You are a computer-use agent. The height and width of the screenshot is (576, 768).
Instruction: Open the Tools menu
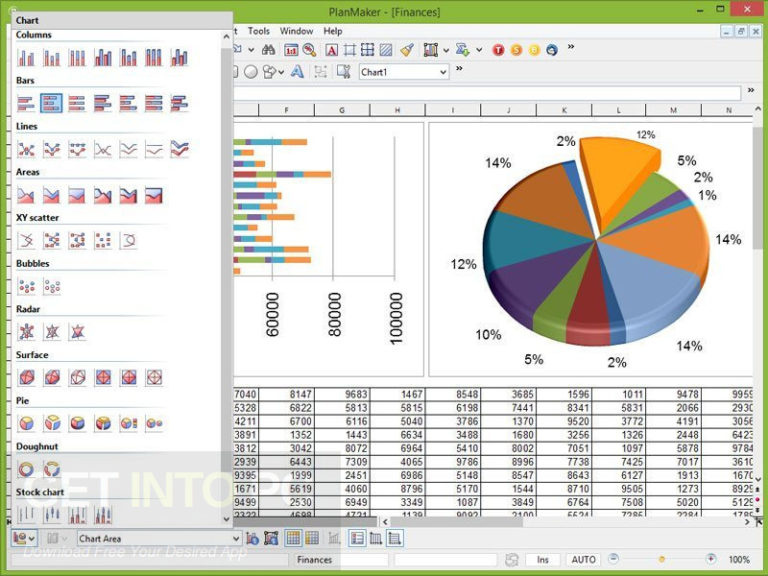coord(259,31)
